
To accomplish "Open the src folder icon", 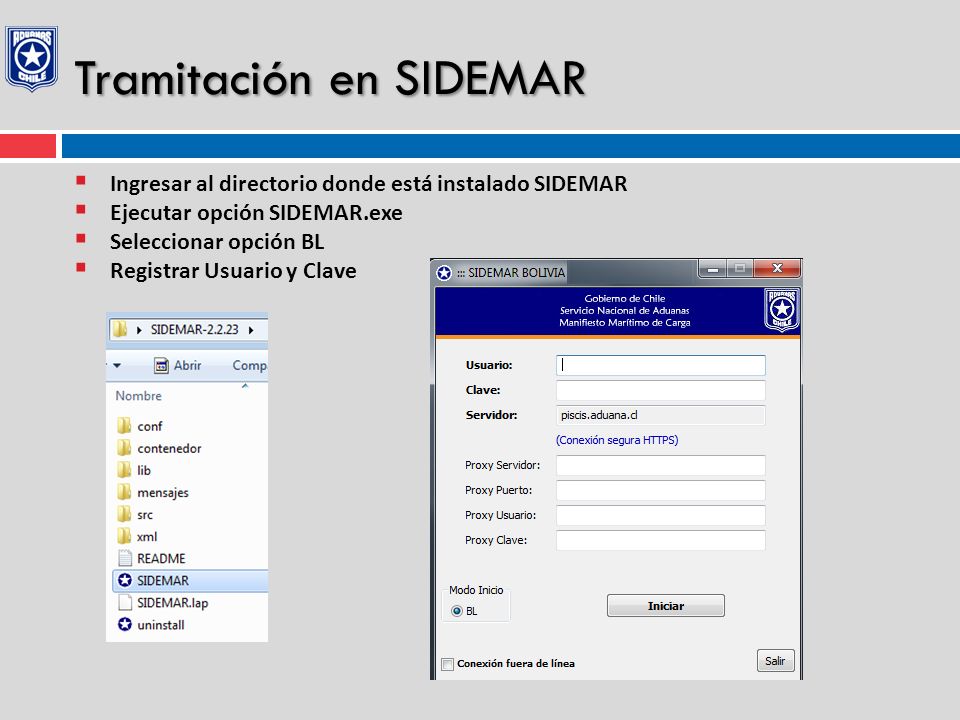I will (124, 514).
